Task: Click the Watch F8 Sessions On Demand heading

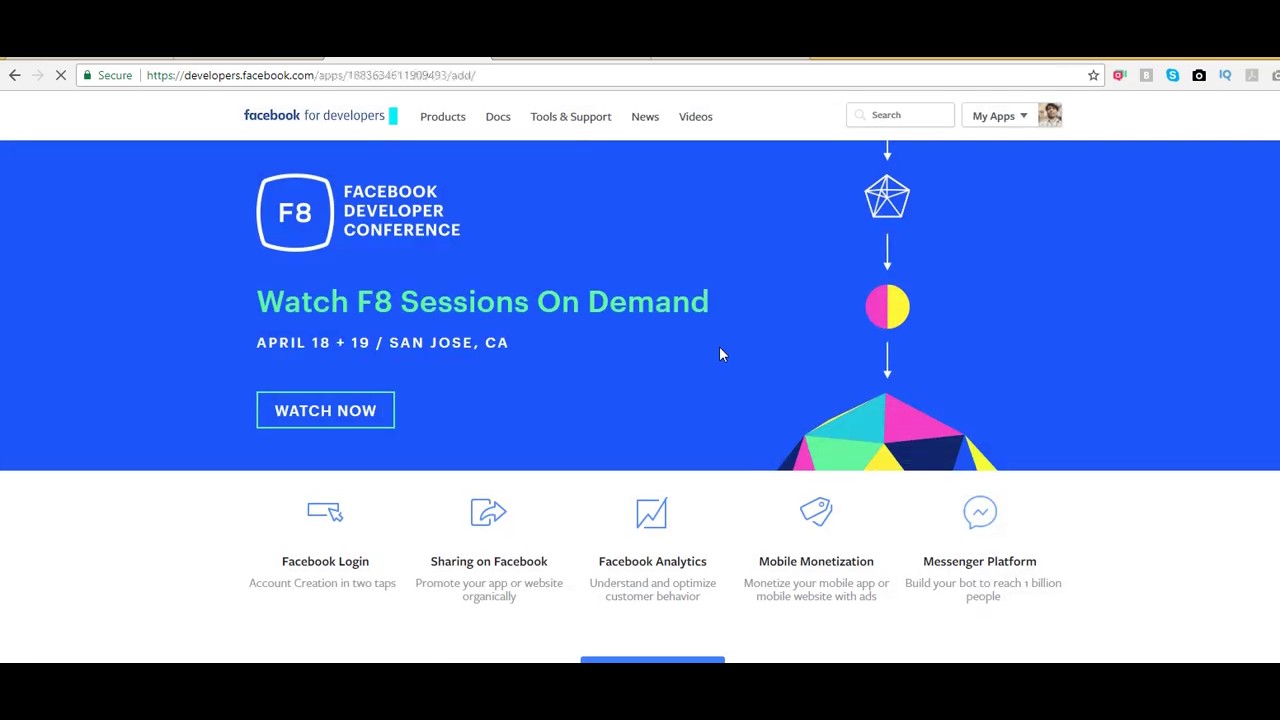Action: click(482, 302)
